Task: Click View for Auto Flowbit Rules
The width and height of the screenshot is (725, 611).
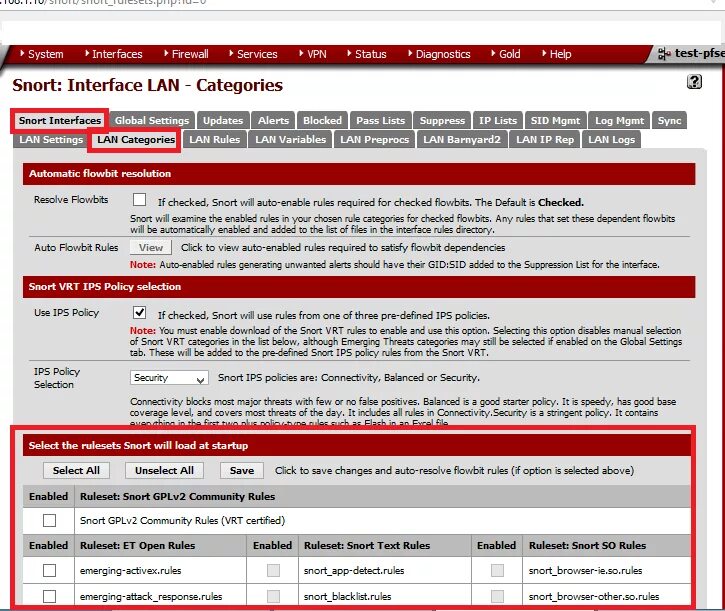Action: pyautogui.click(x=151, y=247)
